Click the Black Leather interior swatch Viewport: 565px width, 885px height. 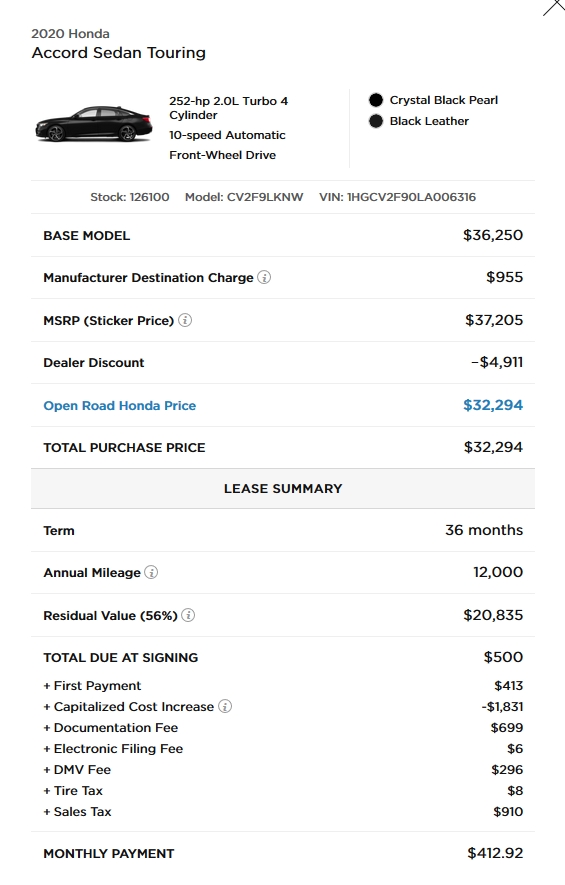(x=376, y=121)
